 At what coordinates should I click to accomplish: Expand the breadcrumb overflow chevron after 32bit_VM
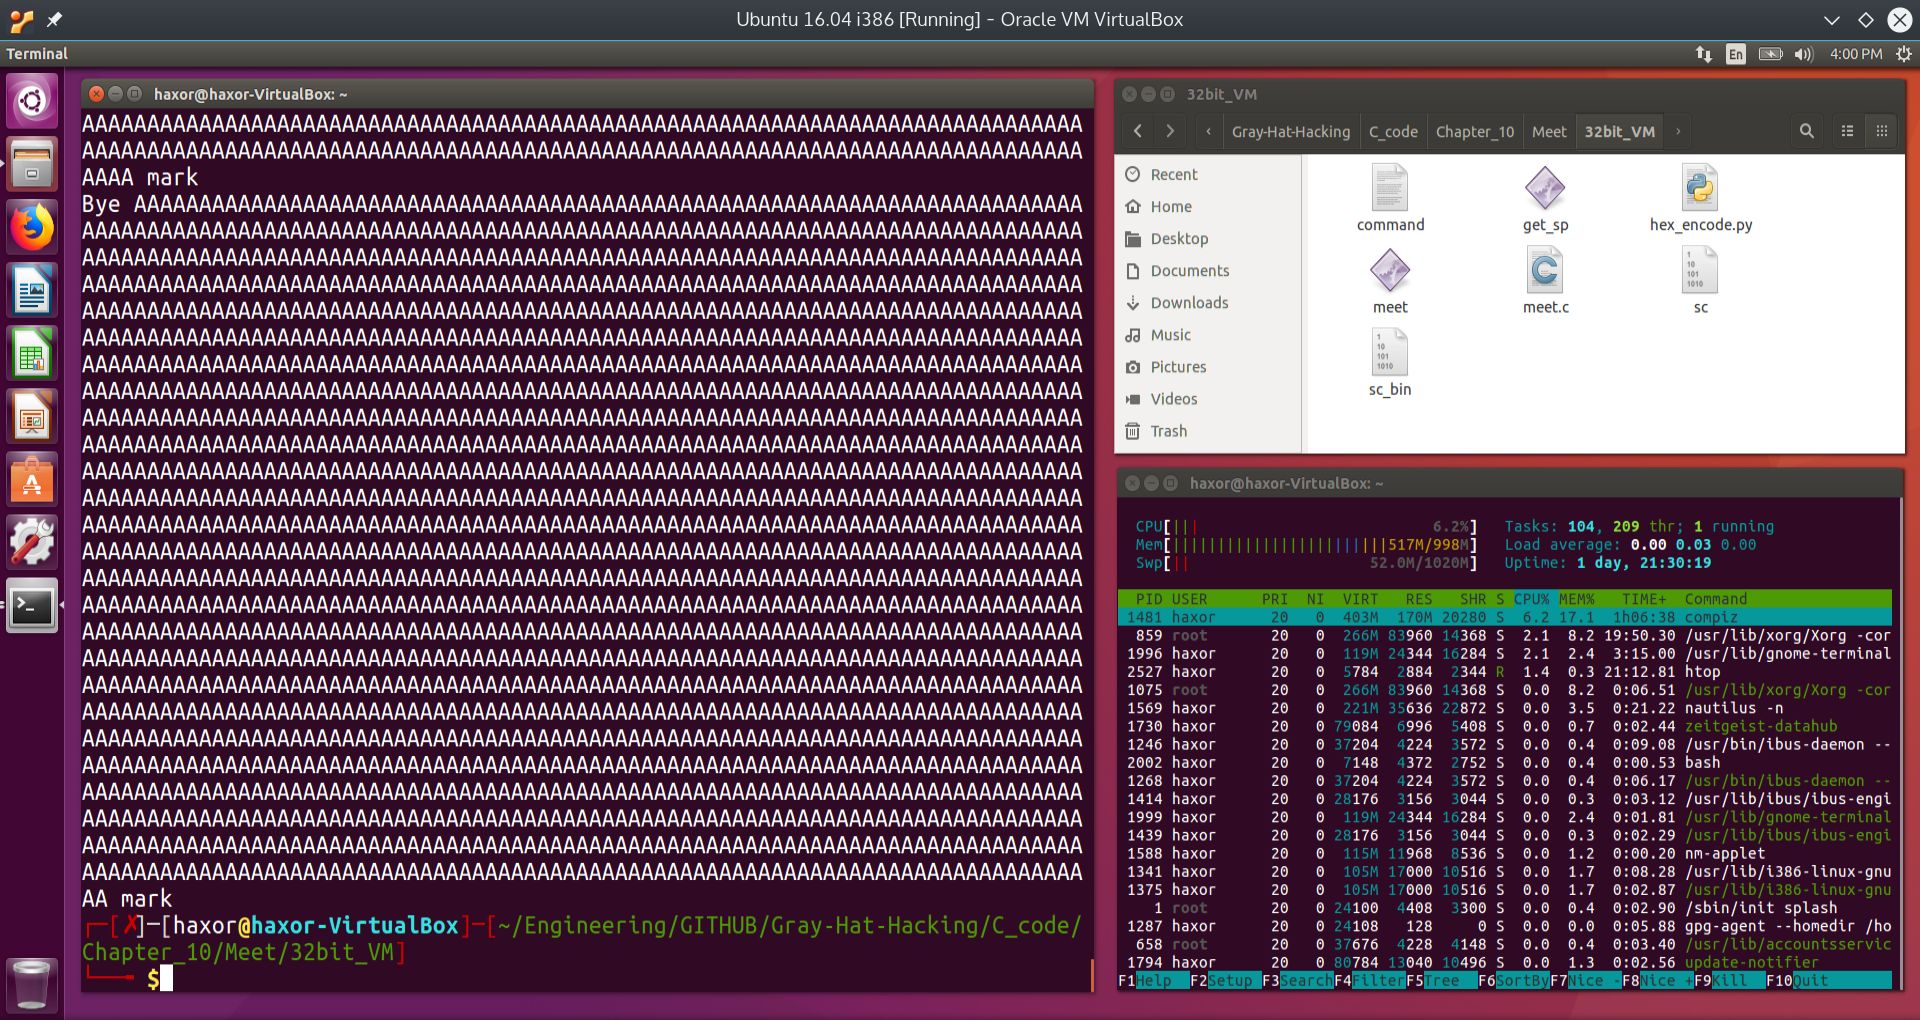[1677, 131]
